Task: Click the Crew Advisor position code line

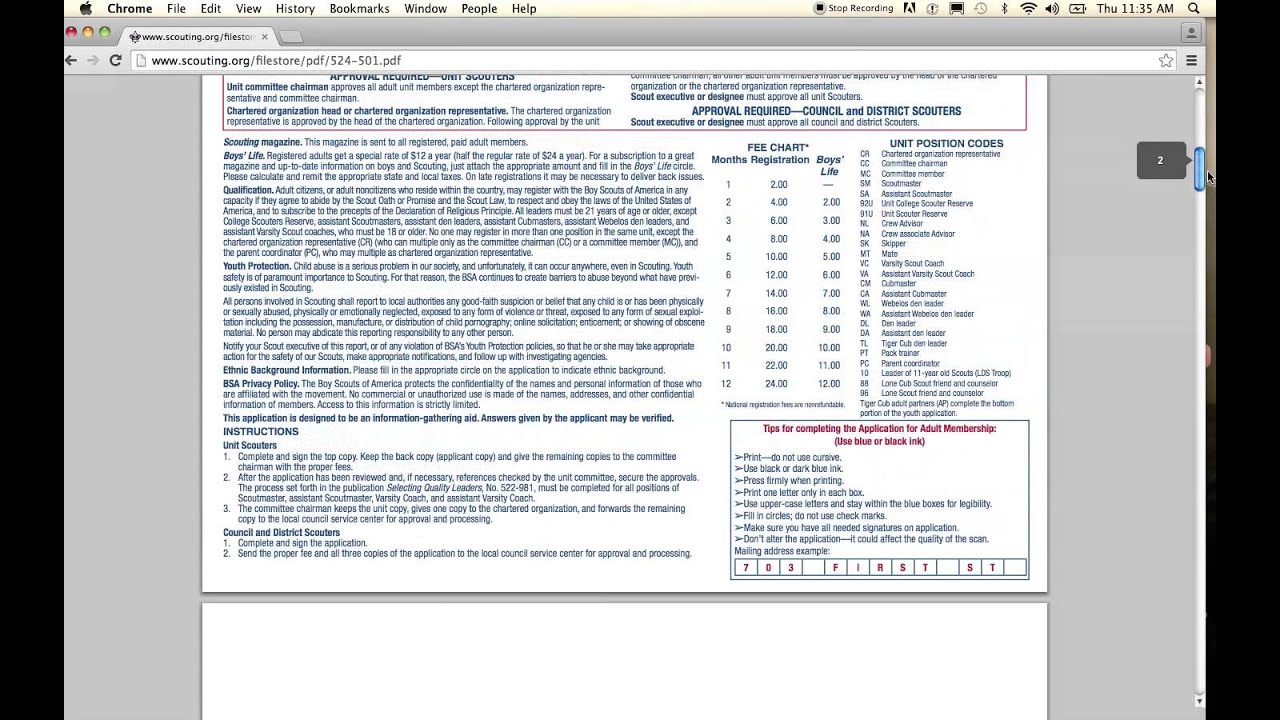Action: [x=892, y=224]
